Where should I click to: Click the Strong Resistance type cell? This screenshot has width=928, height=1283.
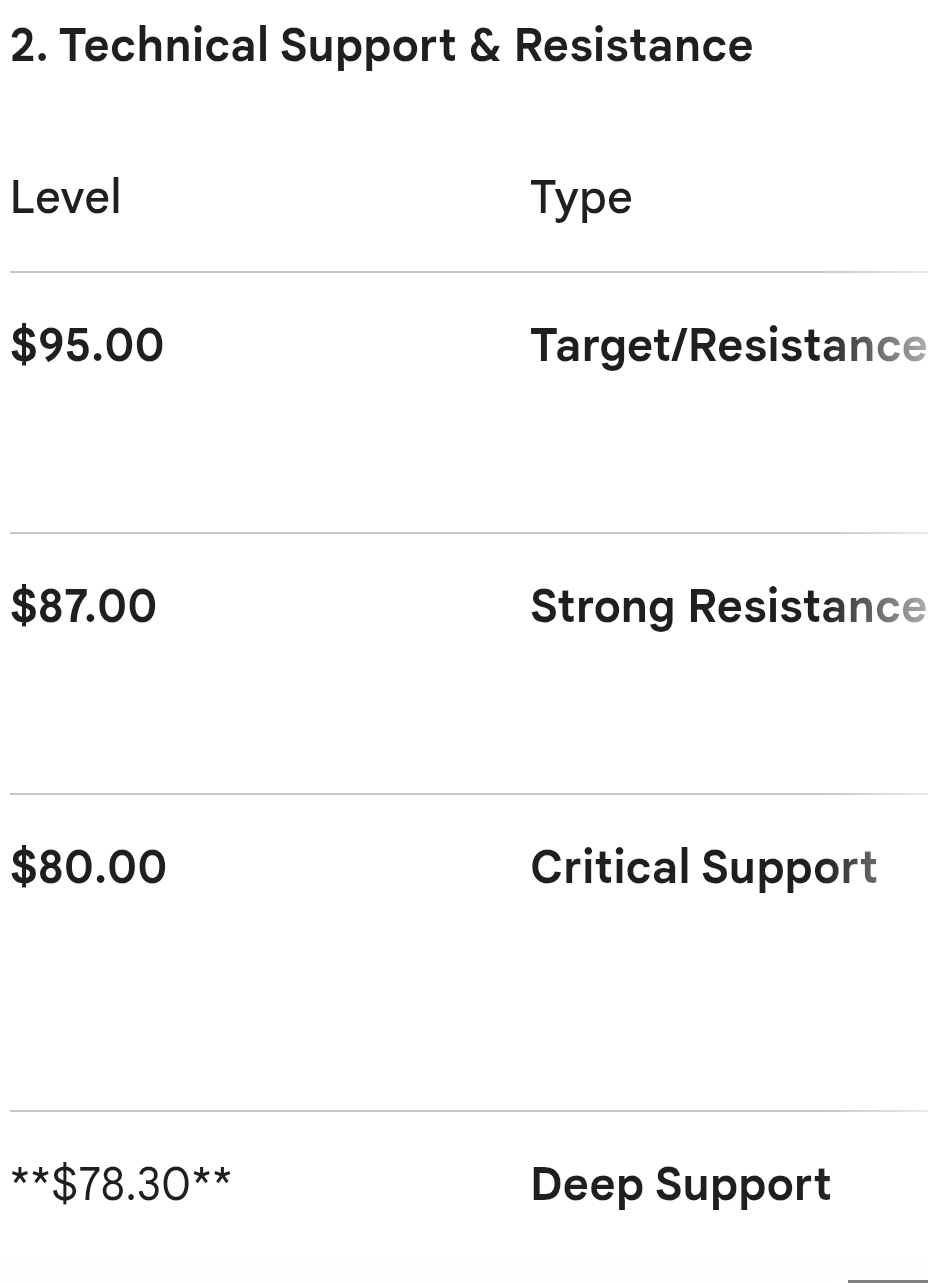pos(727,606)
